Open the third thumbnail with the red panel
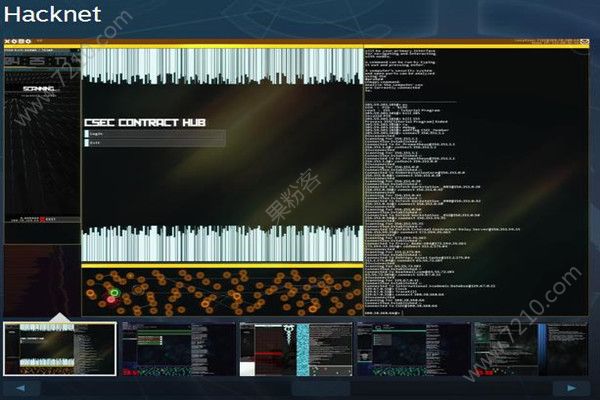The image size is (600, 400). (x=296, y=348)
